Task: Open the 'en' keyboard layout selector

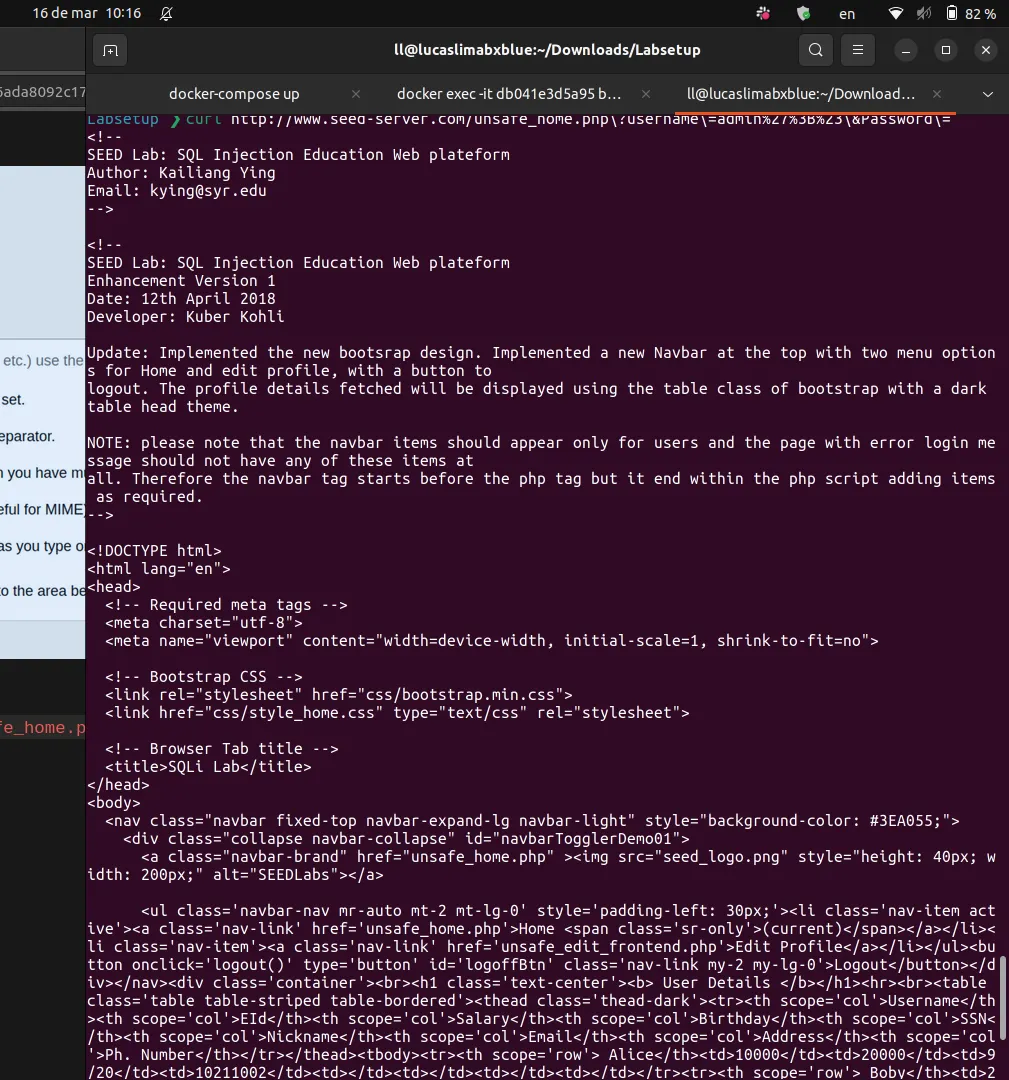Action: coord(847,14)
